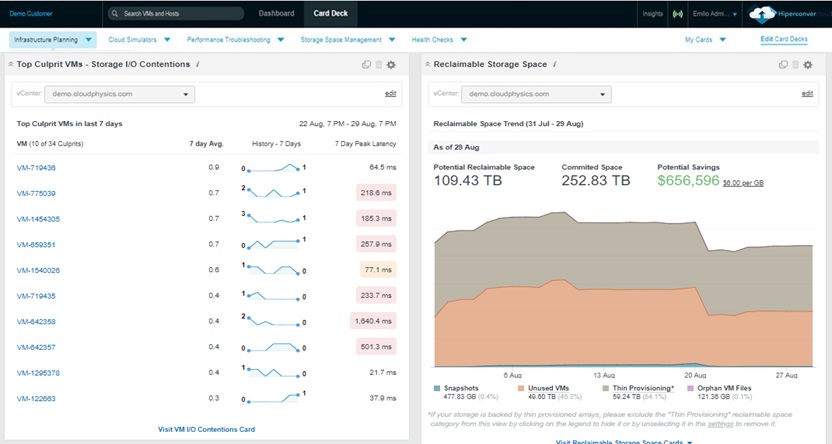This screenshot has height=444, width=832.
Task: Click info icon beside Storage I/O Contentions title
Action: click(x=198, y=64)
